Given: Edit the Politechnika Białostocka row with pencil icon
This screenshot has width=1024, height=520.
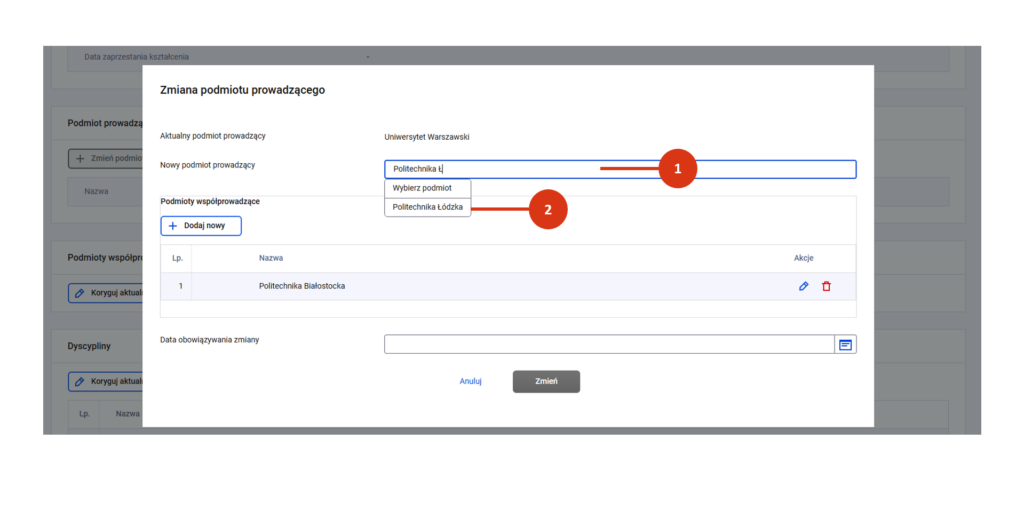Looking at the screenshot, I should click(803, 286).
